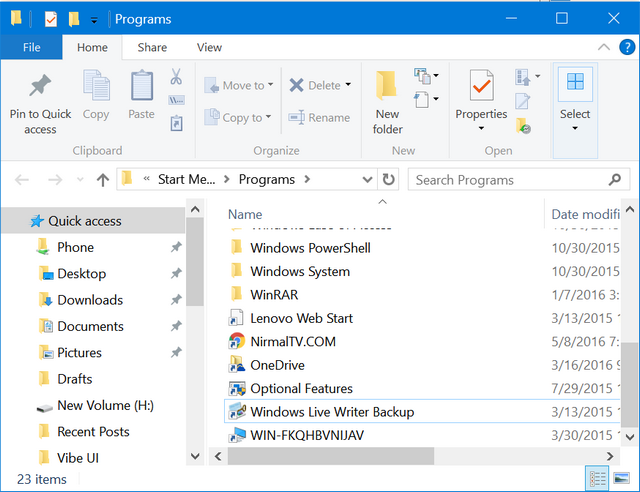Switch to the View ribbon tab
The width and height of the screenshot is (640, 492).
pos(209,47)
